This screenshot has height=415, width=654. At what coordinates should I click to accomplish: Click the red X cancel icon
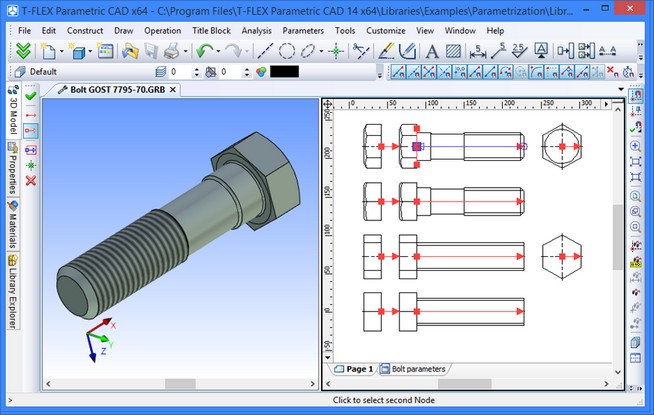tap(31, 180)
